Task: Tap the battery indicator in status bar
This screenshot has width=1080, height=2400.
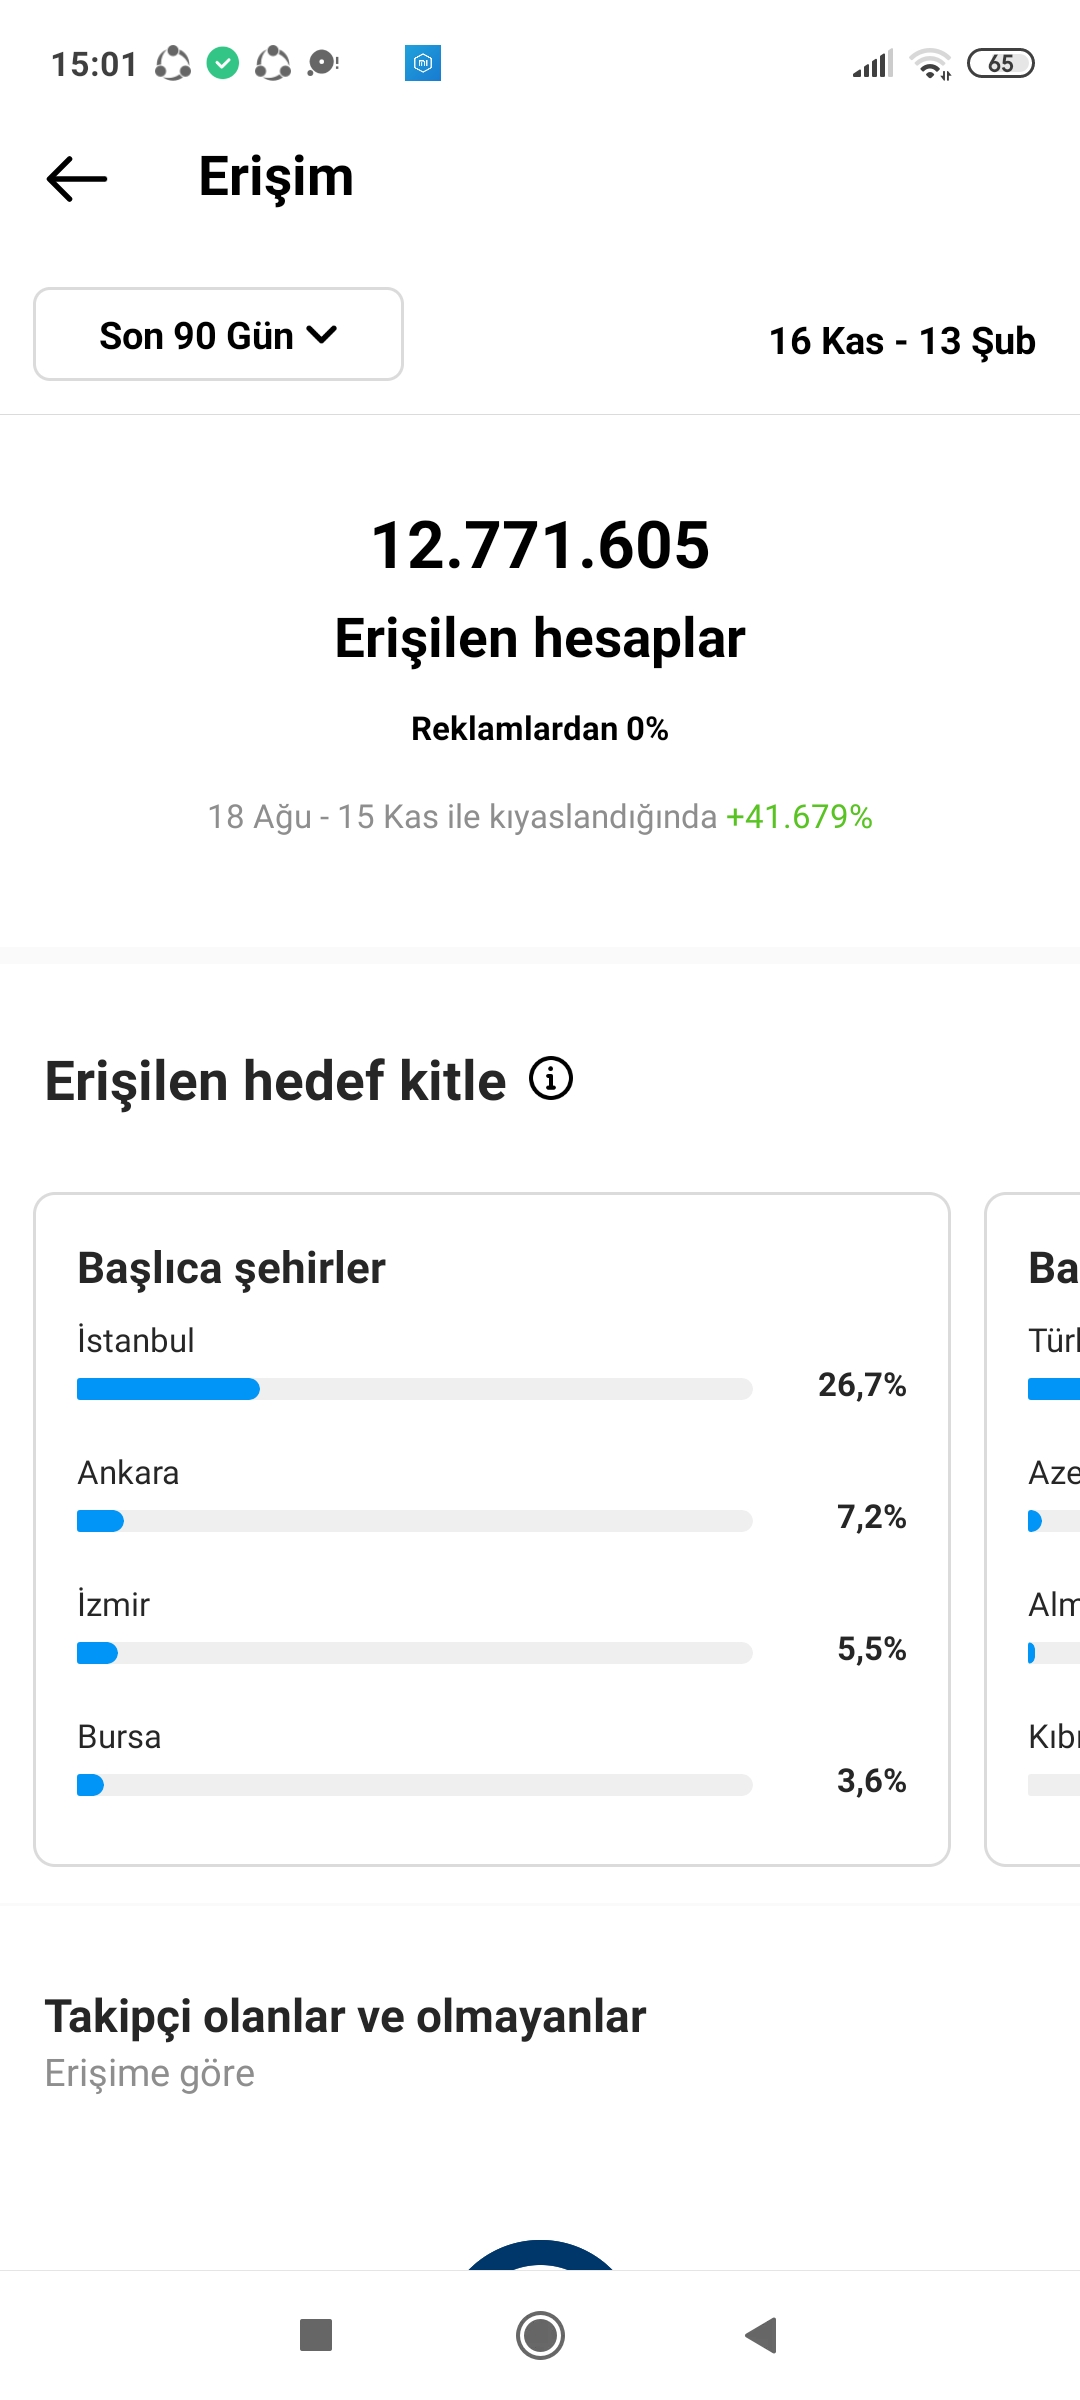Action: click(x=1001, y=63)
